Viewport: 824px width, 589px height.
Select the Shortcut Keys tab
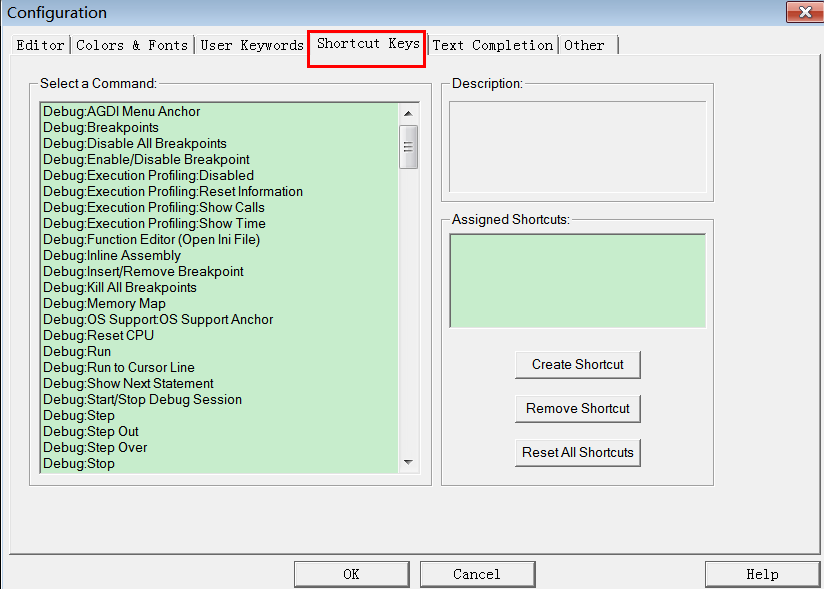pyautogui.click(x=366, y=45)
